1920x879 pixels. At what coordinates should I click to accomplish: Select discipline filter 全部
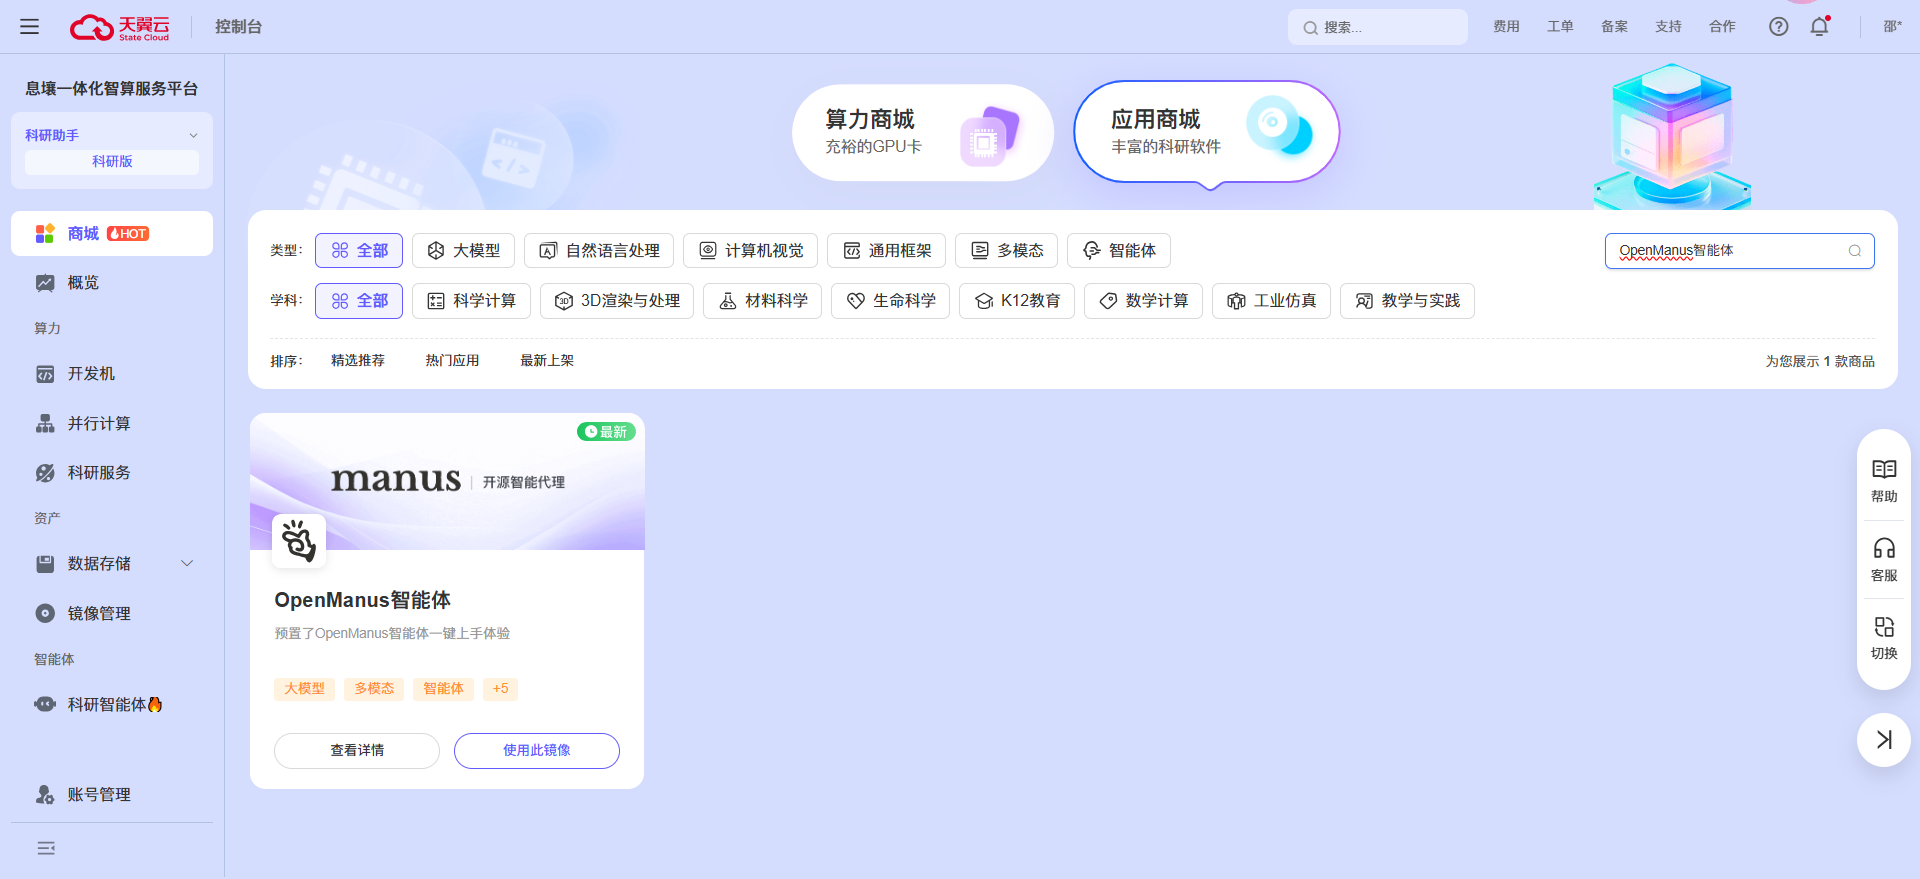coord(359,301)
